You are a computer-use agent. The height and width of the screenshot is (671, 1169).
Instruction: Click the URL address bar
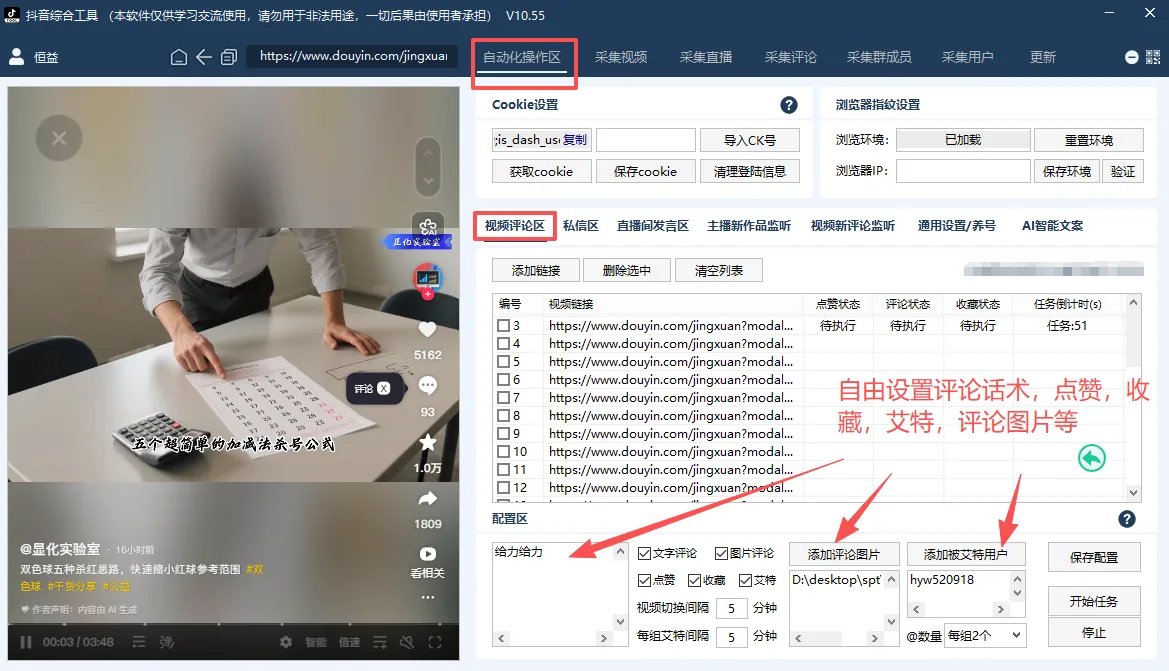point(353,56)
